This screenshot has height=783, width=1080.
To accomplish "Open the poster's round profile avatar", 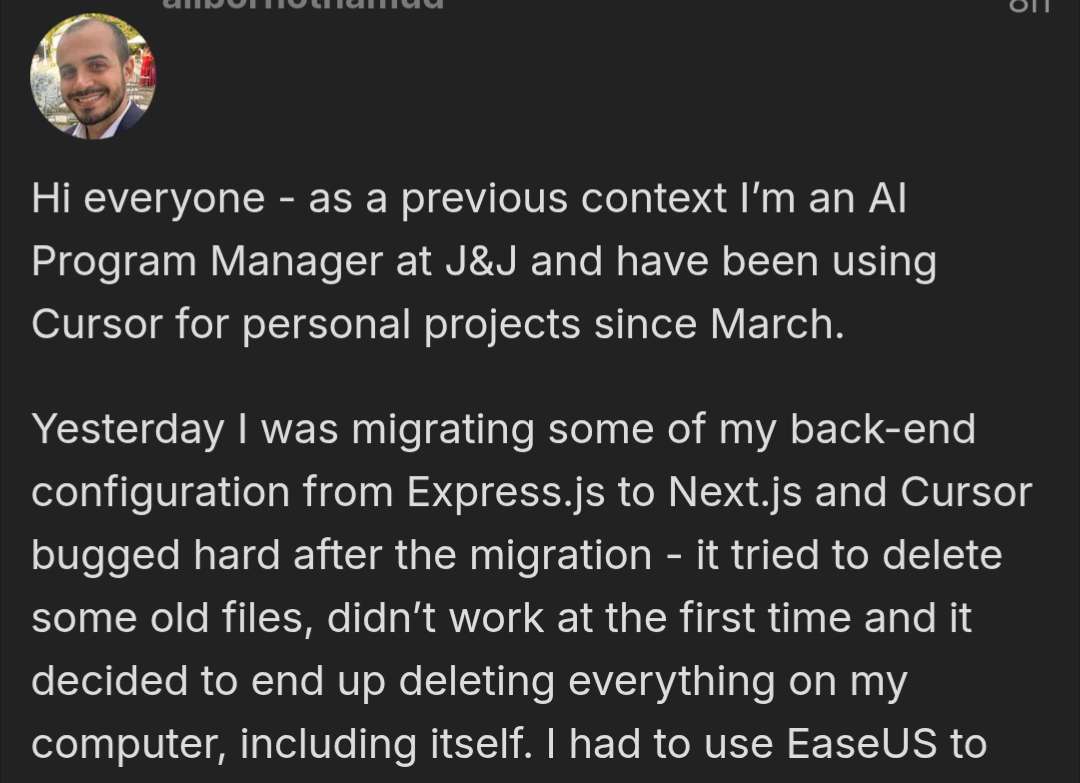I will click(93, 76).
